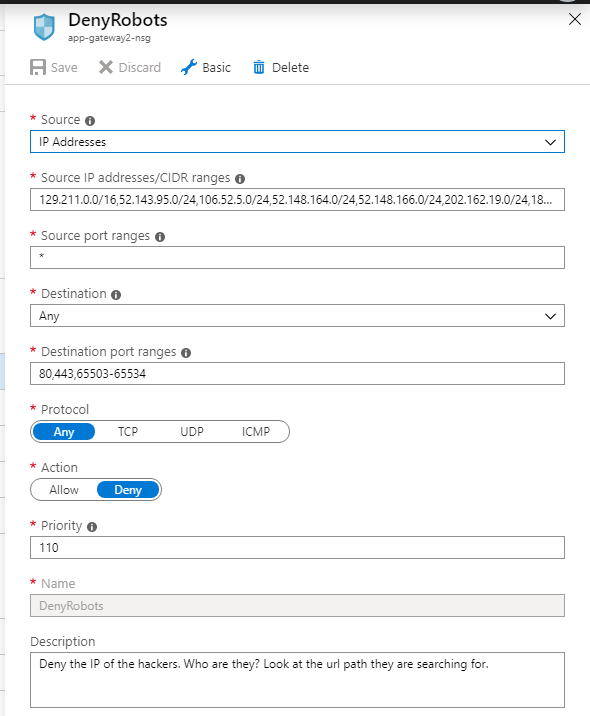Screen dimensions: 590x716
Task: Click info icon beside Source IP addresses/CIDR ranges
Action: point(240,179)
